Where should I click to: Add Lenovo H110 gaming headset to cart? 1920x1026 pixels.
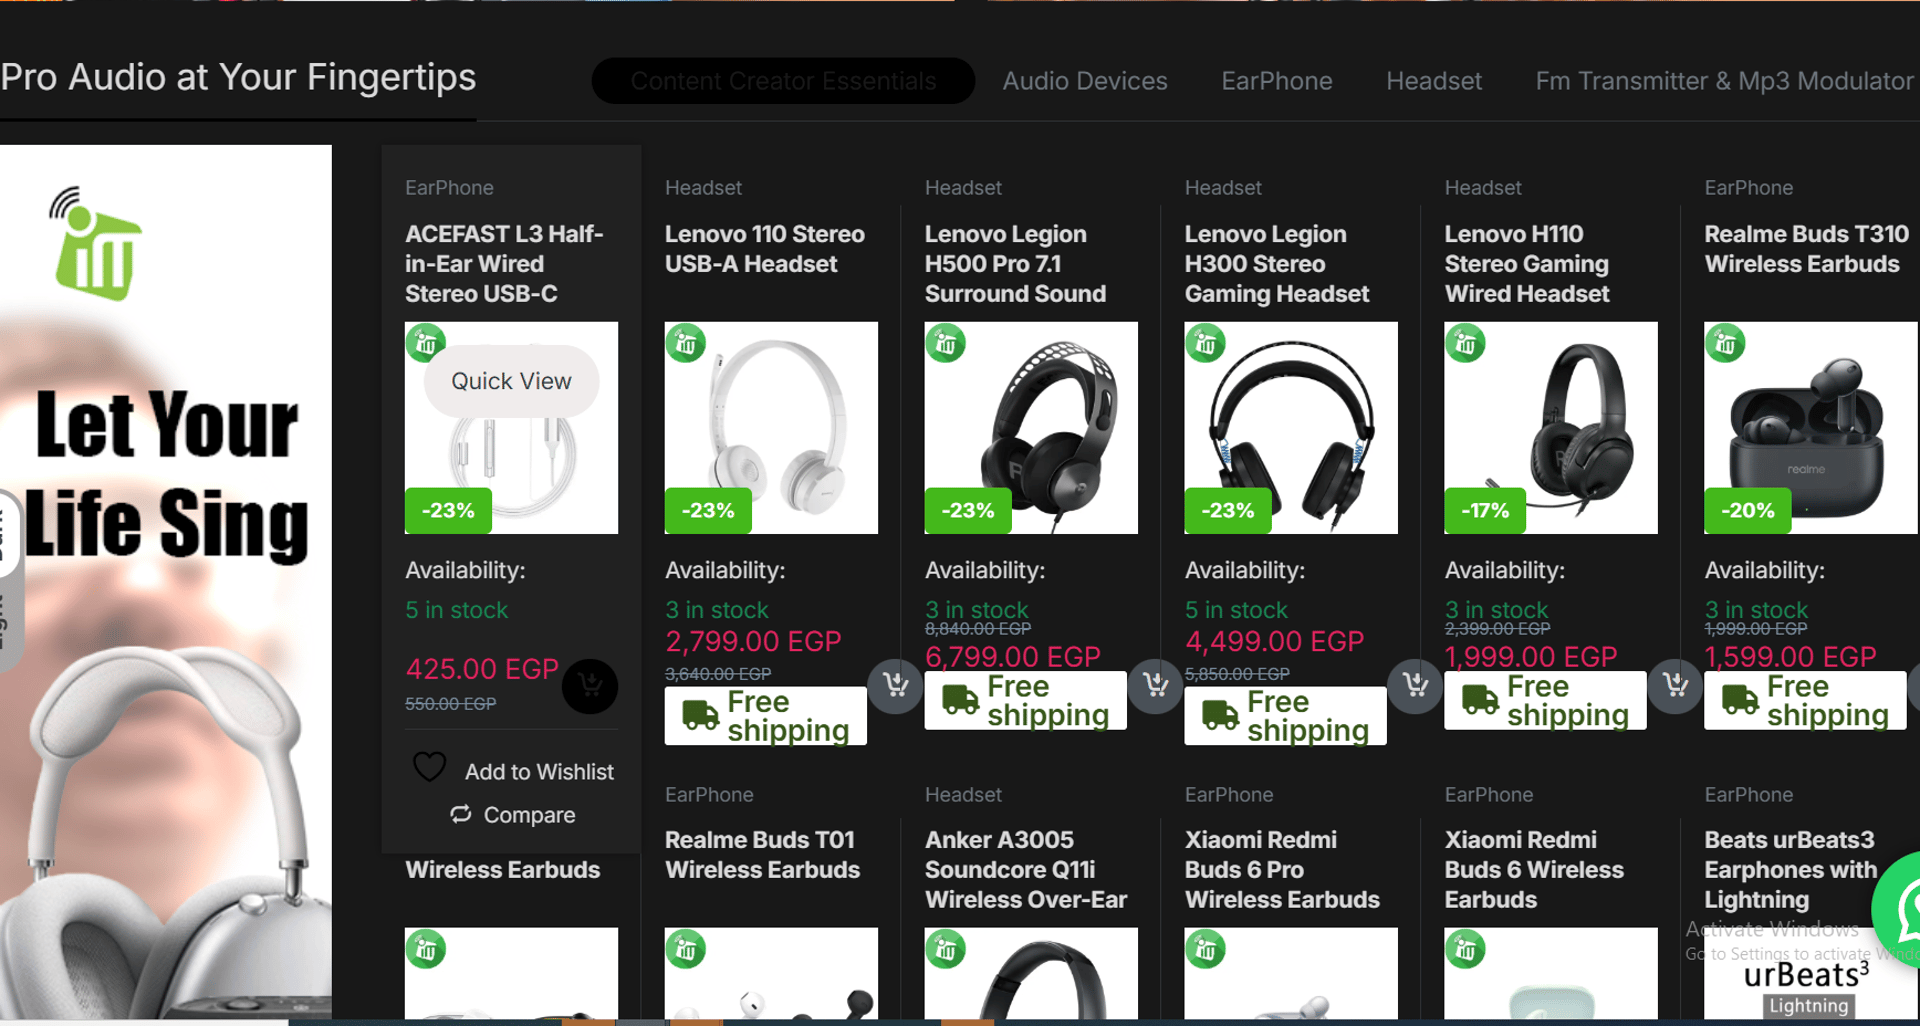[x=1675, y=685]
